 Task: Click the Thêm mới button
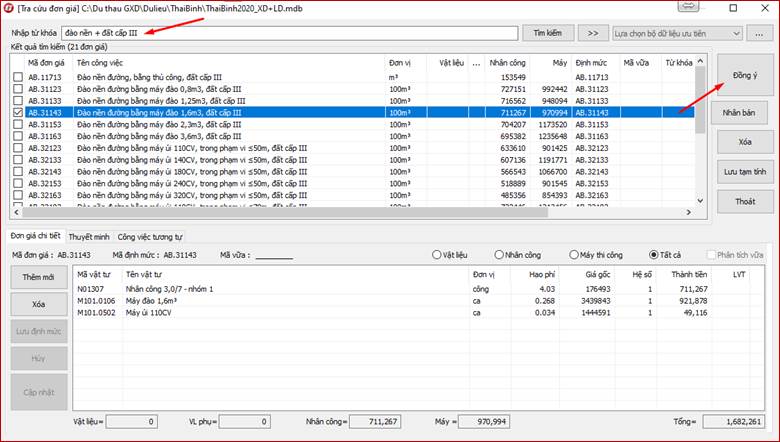(x=37, y=277)
